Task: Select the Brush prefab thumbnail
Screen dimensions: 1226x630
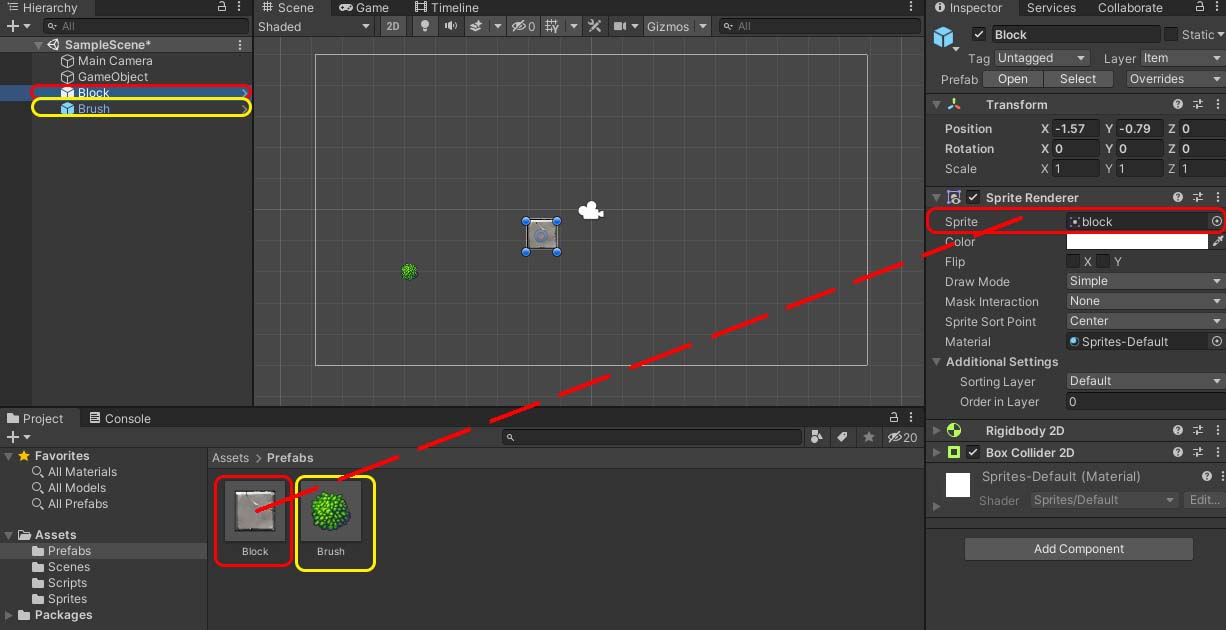Action: [x=331, y=511]
